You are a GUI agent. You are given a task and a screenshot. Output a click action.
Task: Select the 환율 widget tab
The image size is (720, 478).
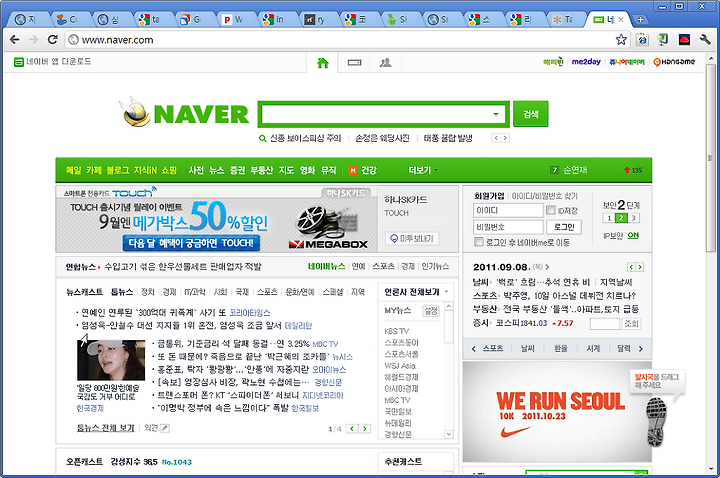coord(560,349)
